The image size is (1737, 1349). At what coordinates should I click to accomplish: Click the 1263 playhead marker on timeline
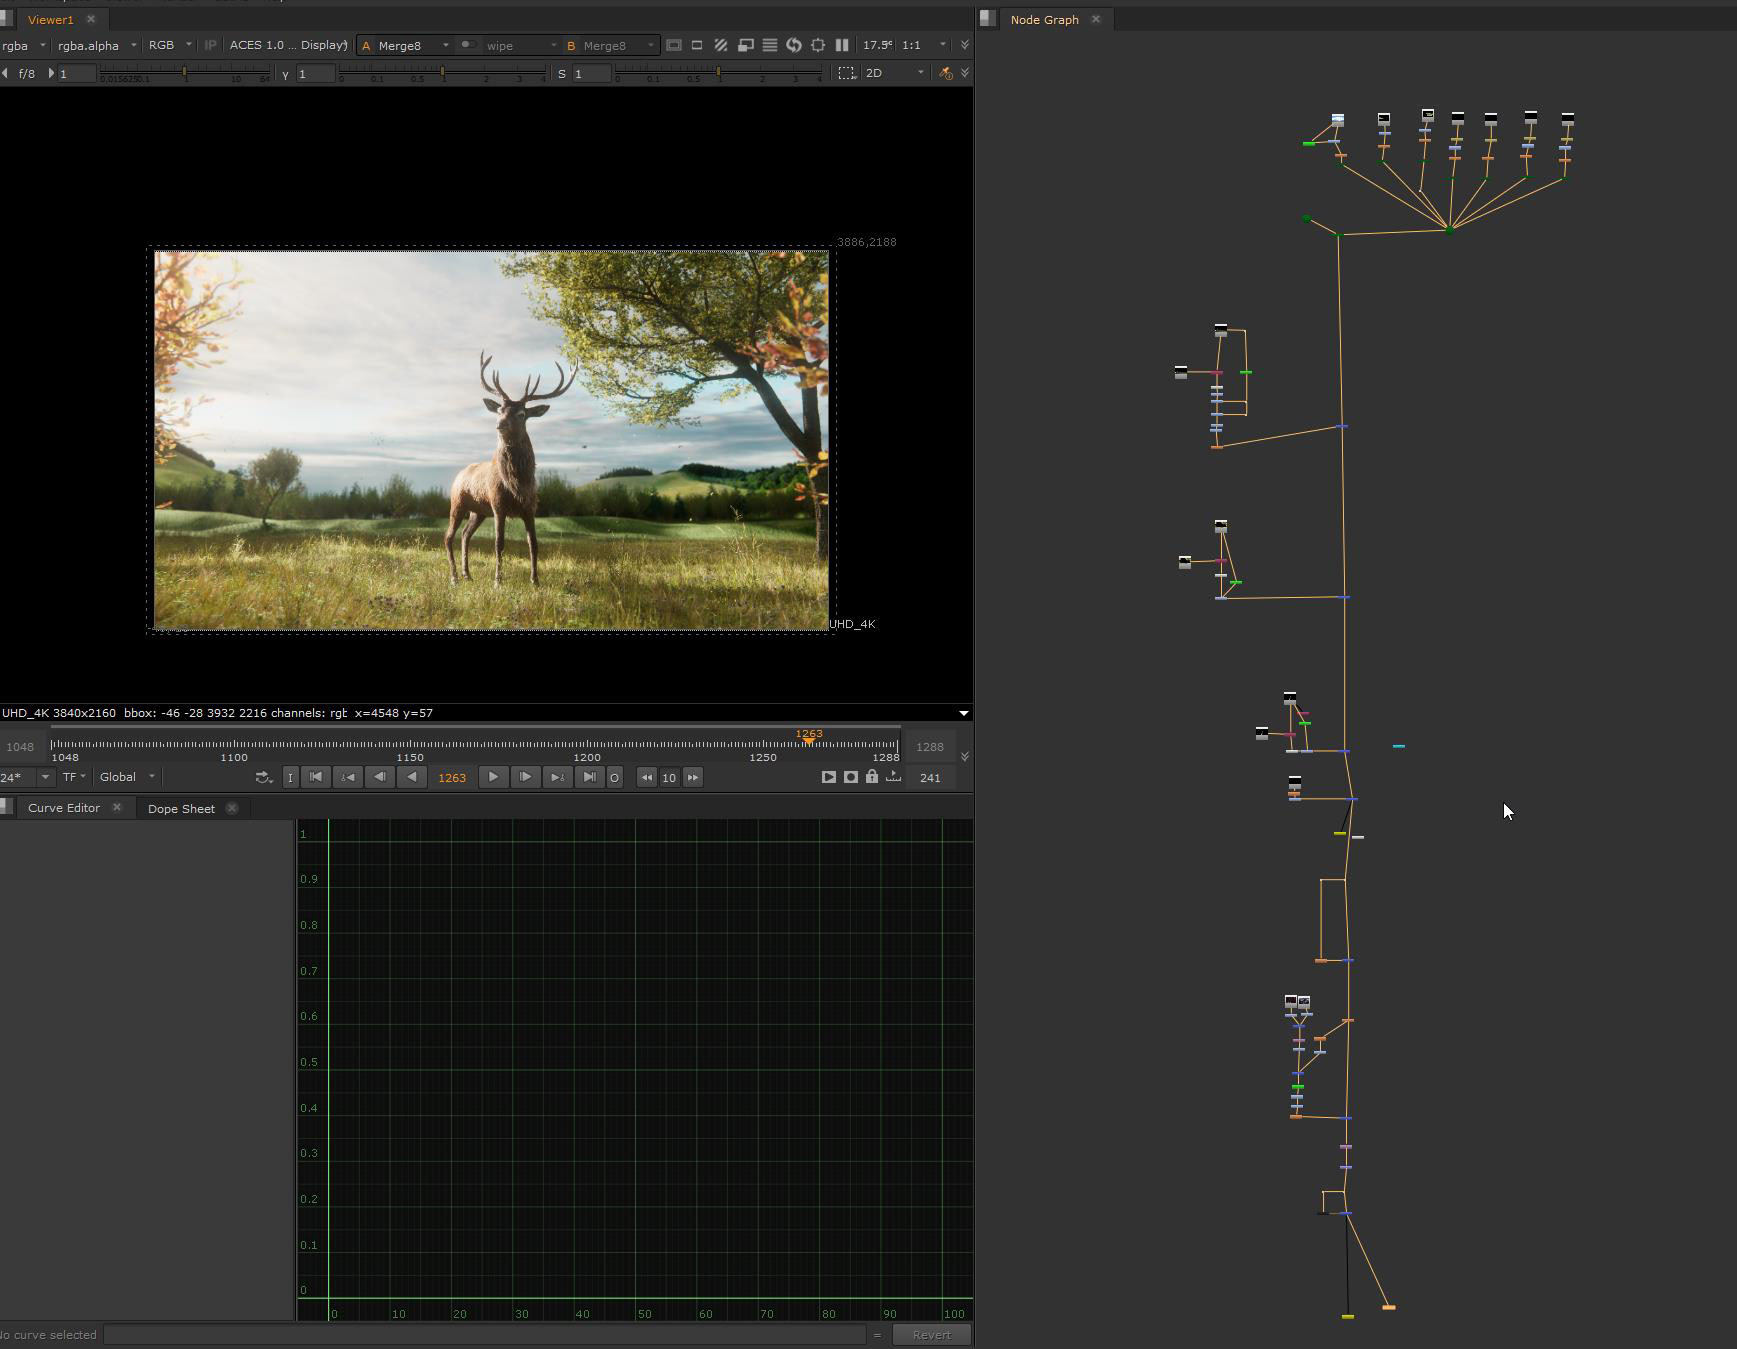[809, 736]
